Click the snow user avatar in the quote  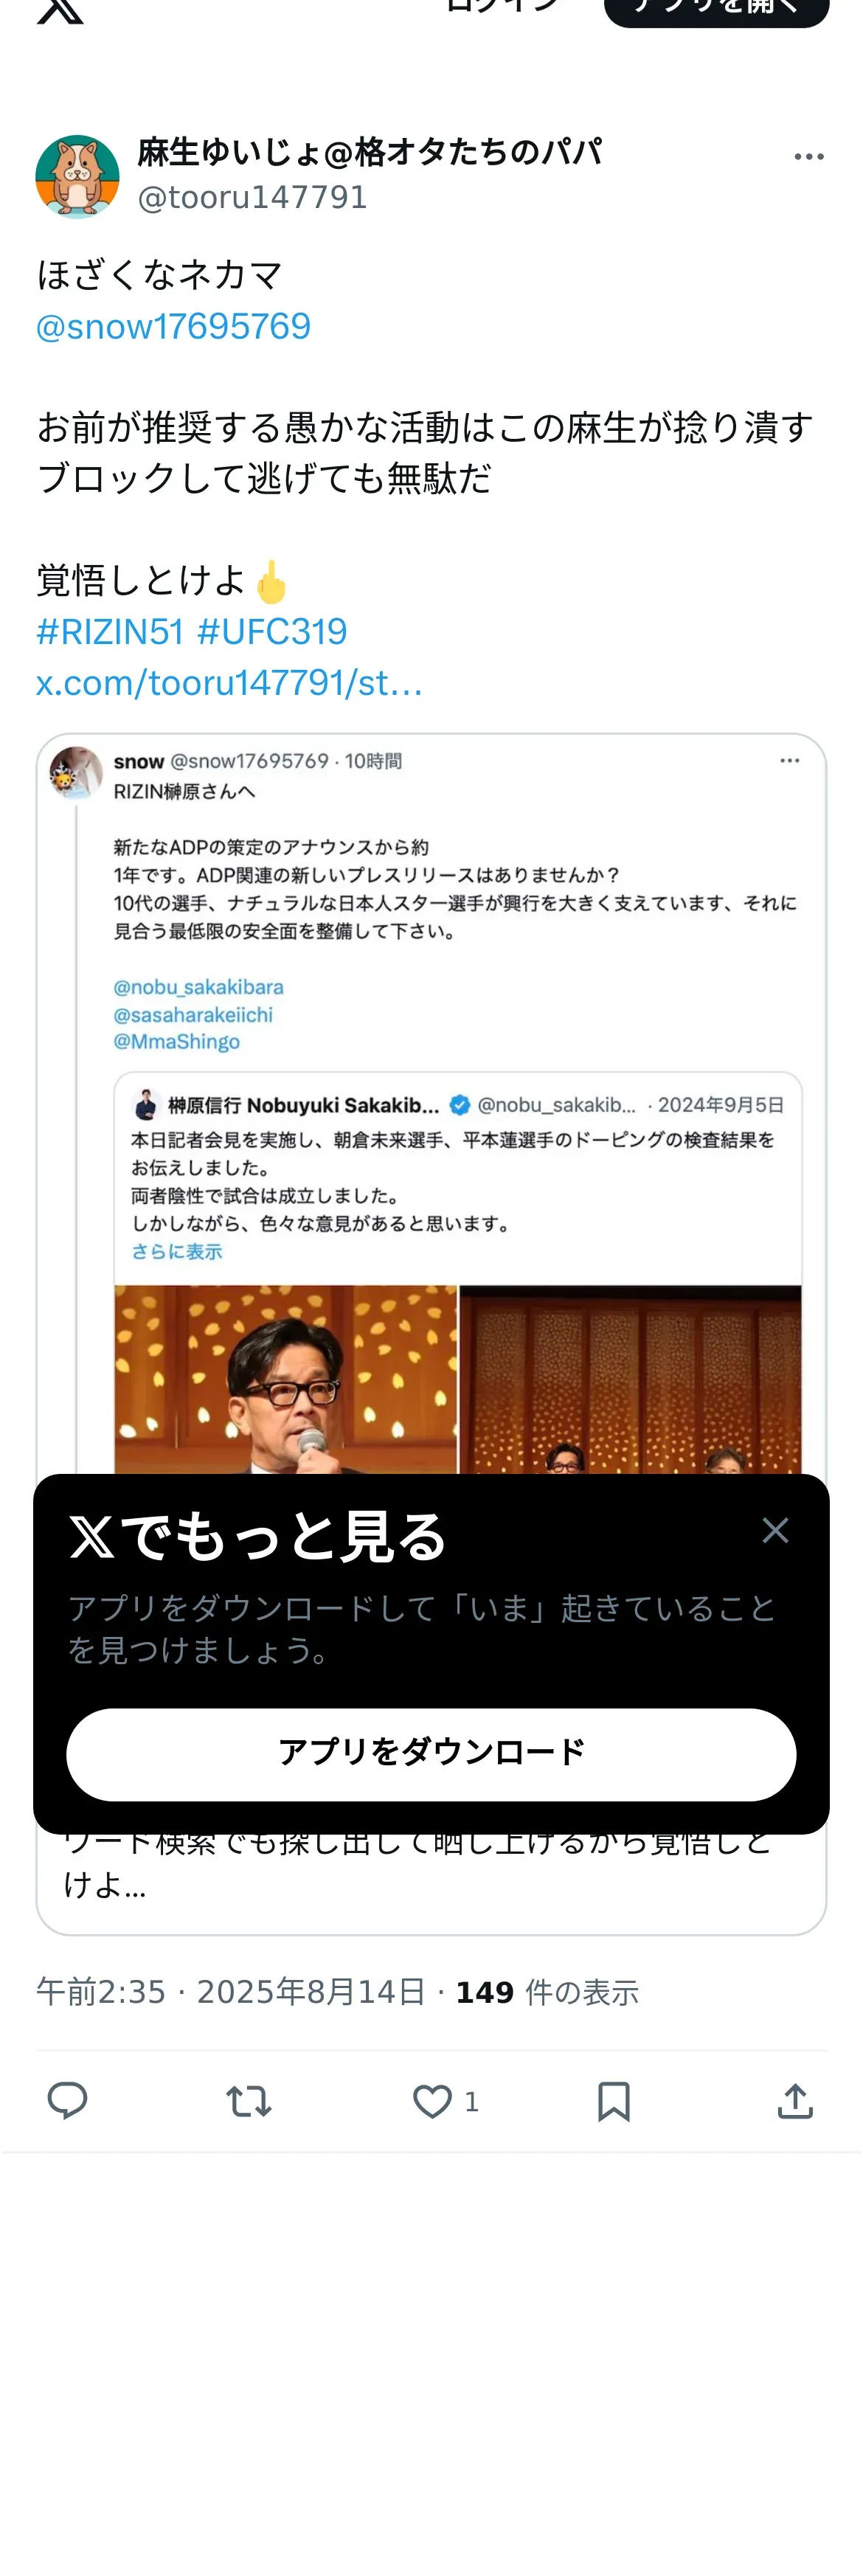[x=76, y=773]
